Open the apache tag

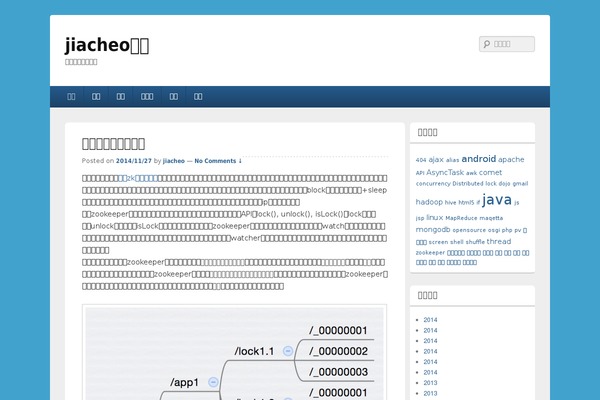coord(511,160)
